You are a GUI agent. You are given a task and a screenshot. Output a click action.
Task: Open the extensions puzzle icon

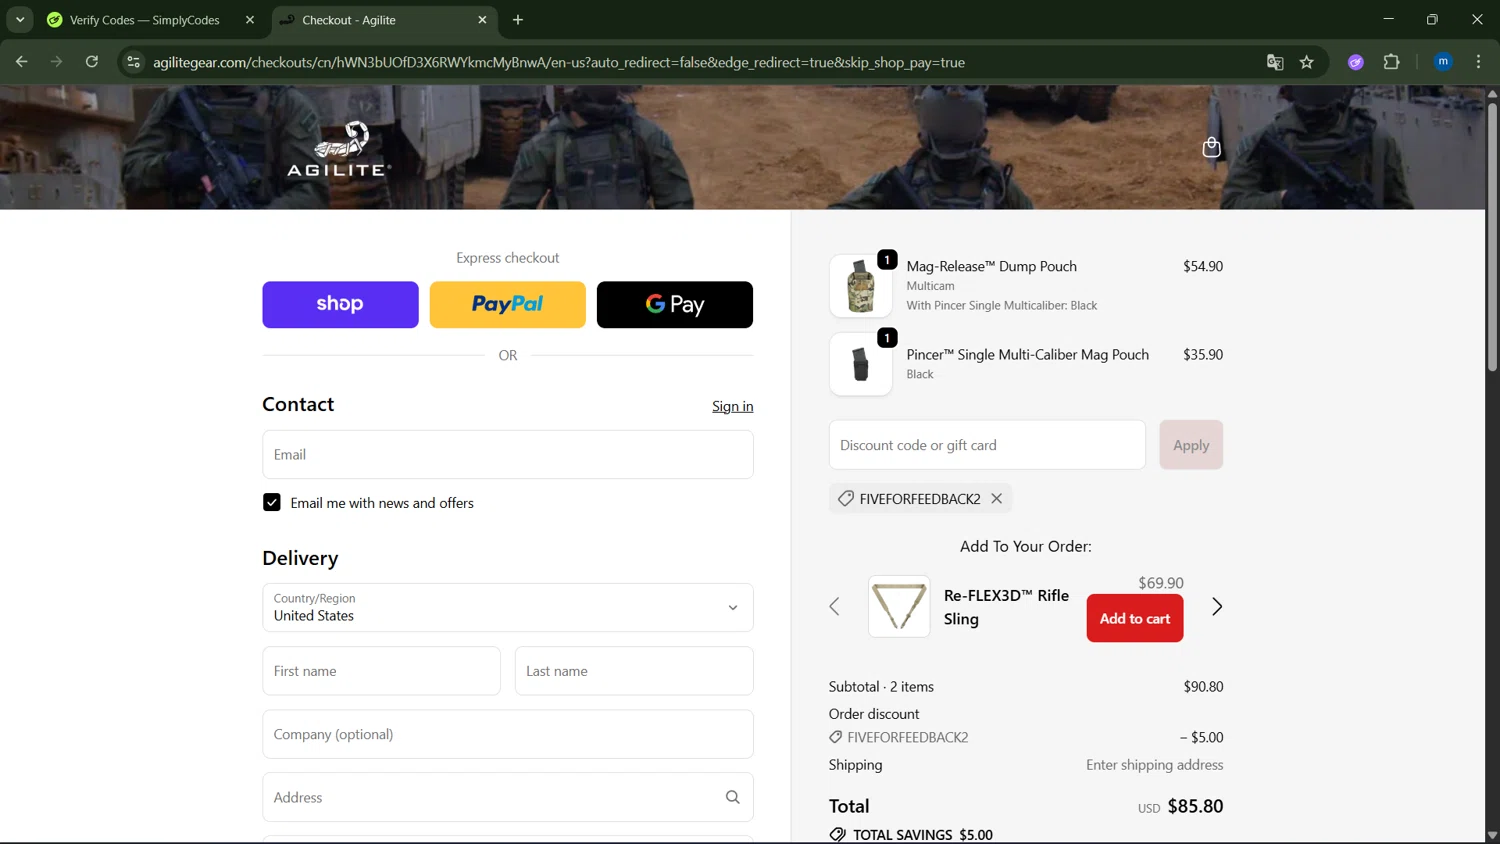point(1391,62)
